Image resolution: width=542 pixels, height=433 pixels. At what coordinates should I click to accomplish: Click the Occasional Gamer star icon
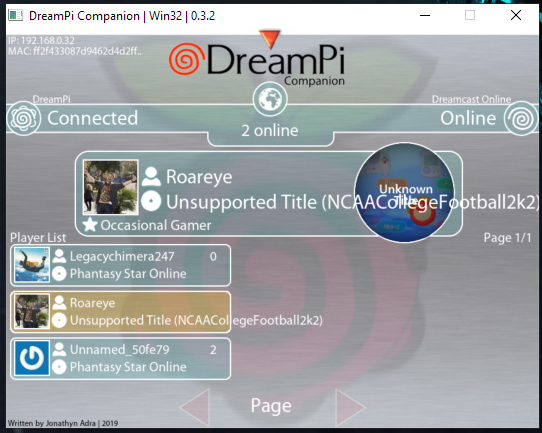pos(90,225)
